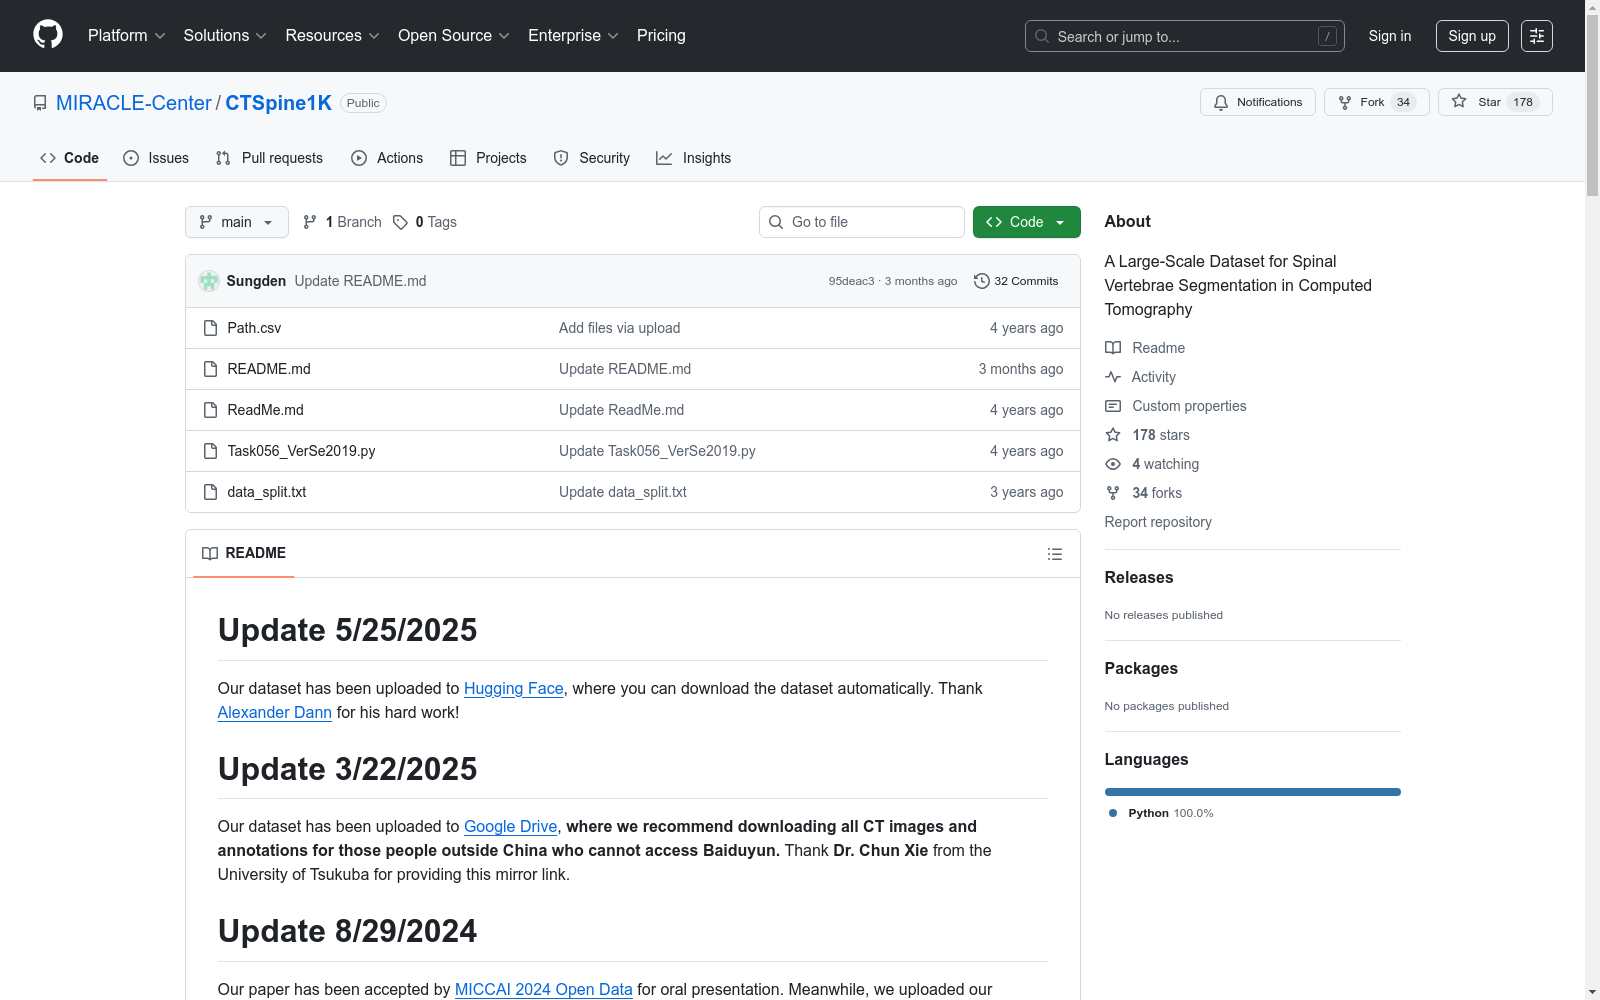1600x1000 pixels.
Task: Star the CTSpine1K repository
Action: point(1495,102)
